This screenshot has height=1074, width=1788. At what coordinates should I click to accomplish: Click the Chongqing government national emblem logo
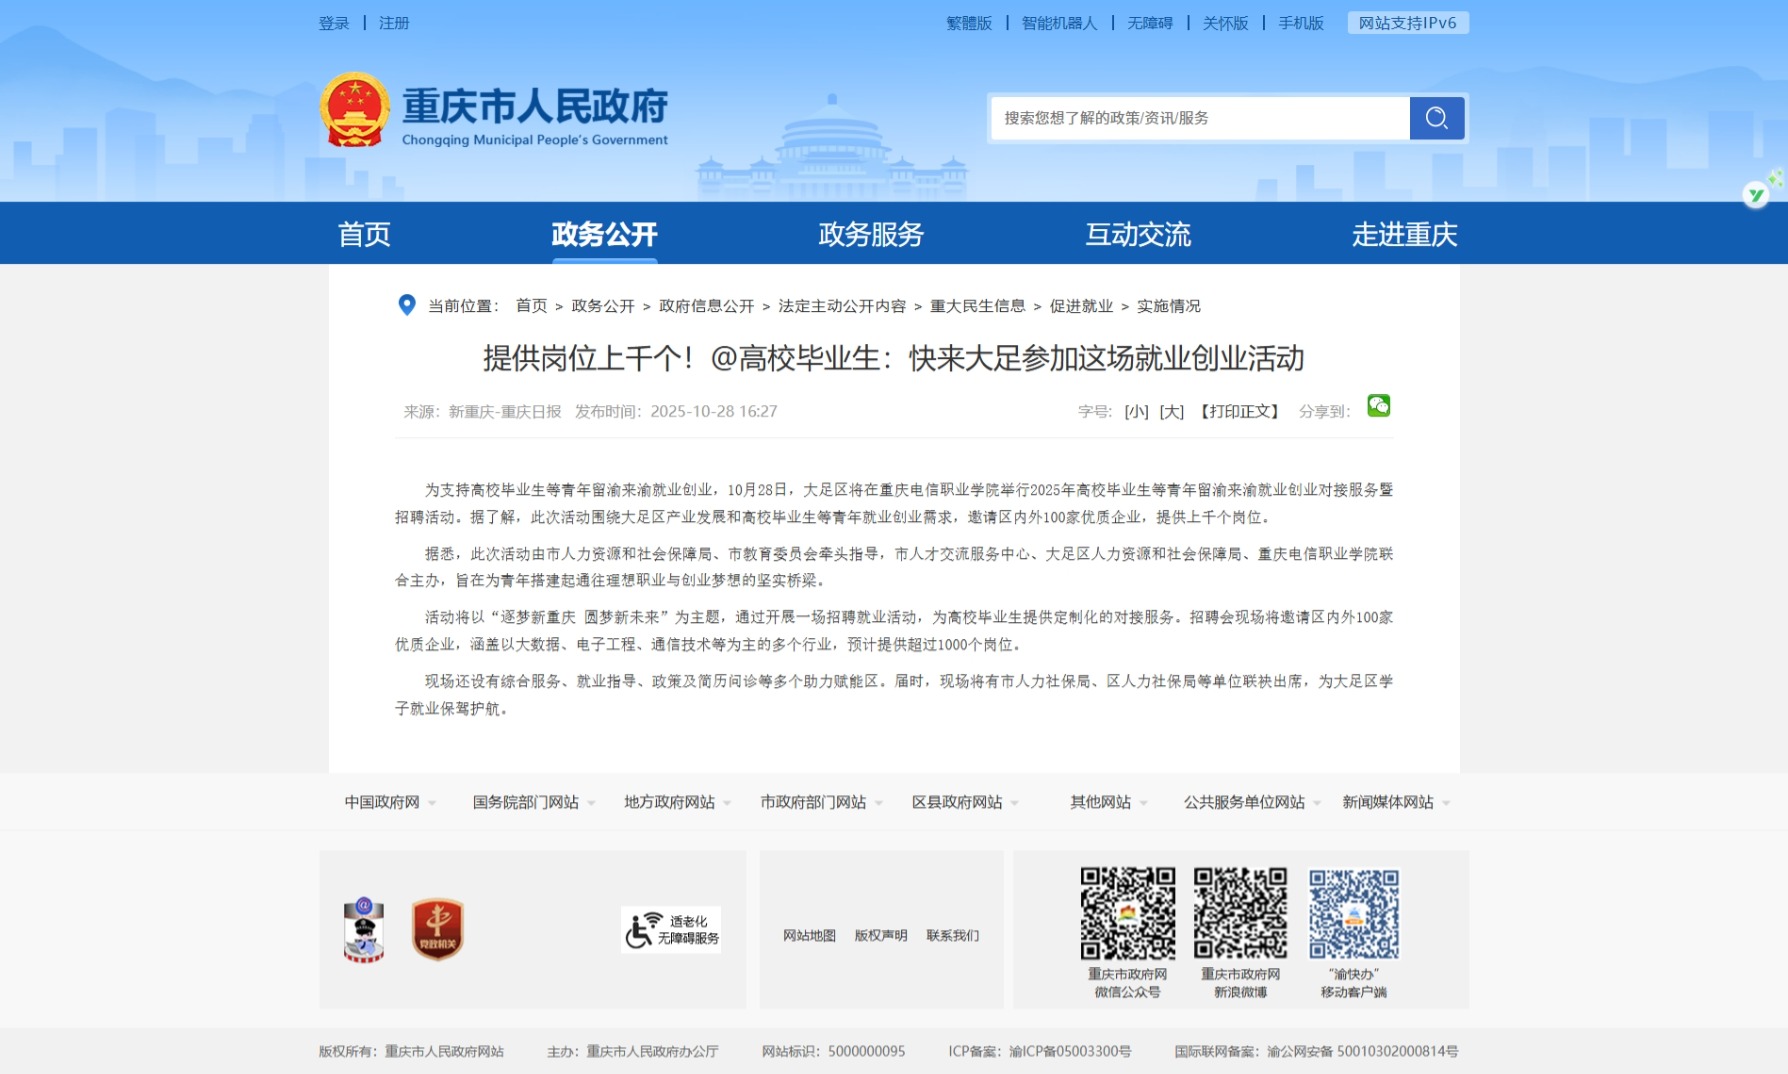[x=357, y=110]
